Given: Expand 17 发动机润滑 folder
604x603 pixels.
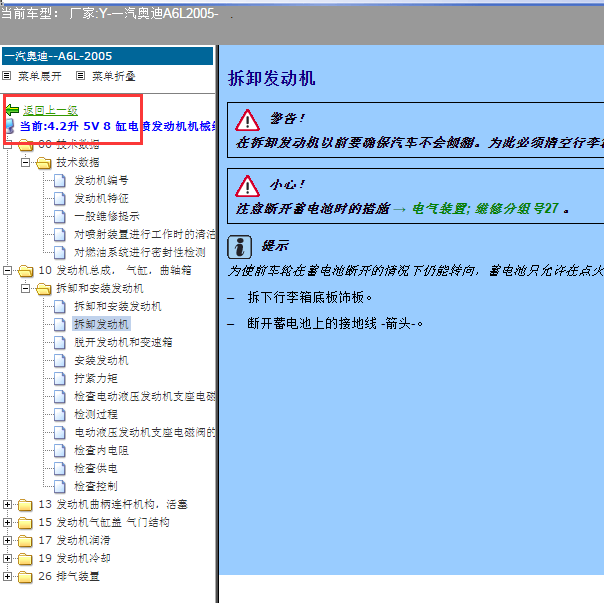Looking at the screenshot, I should [7, 540].
